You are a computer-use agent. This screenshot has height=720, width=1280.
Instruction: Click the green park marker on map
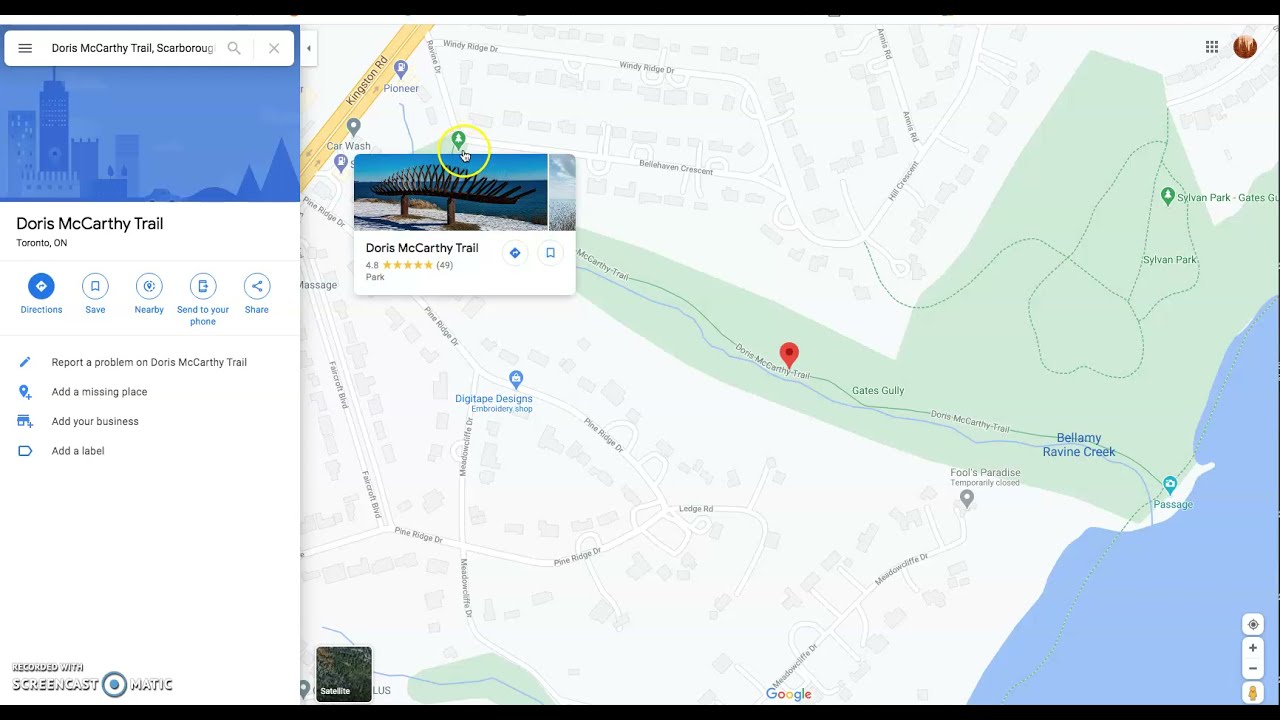point(459,140)
